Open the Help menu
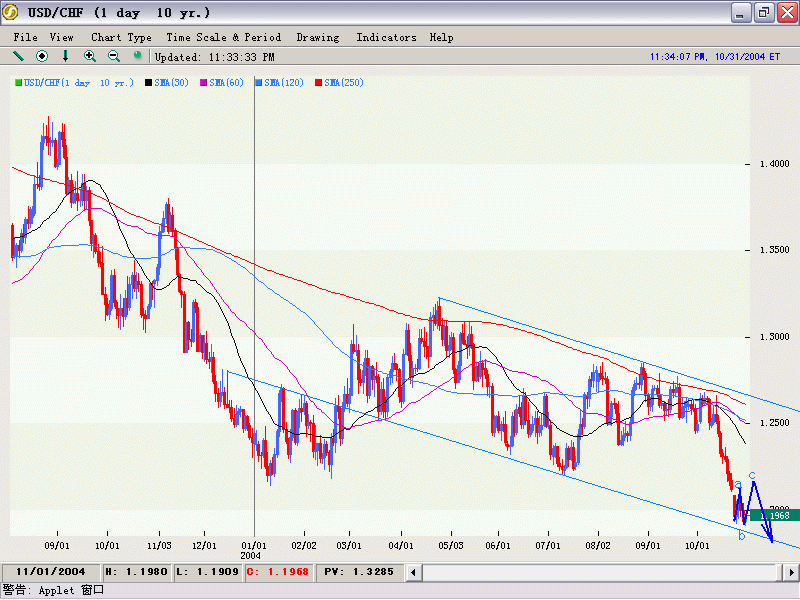Image resolution: width=800 pixels, height=600 pixels. tap(441, 37)
